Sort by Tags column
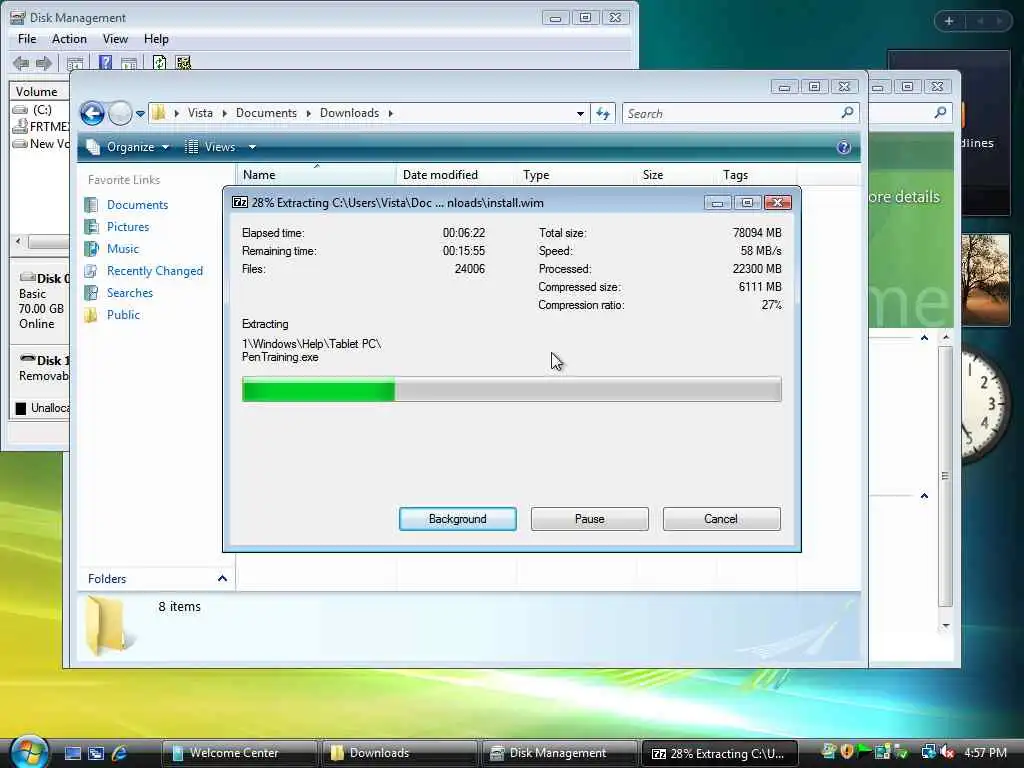The image size is (1024, 768). [x=757, y=175]
